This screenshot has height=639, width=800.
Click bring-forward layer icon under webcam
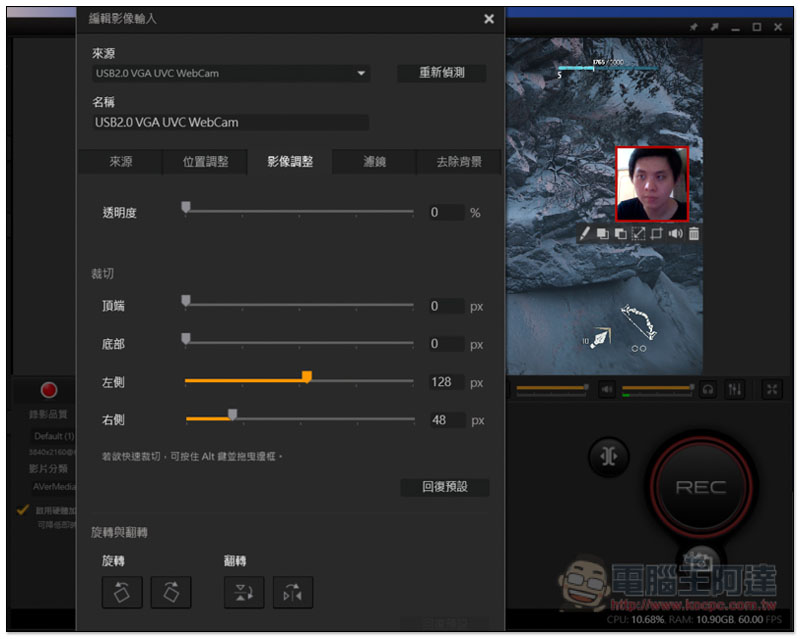pos(603,234)
